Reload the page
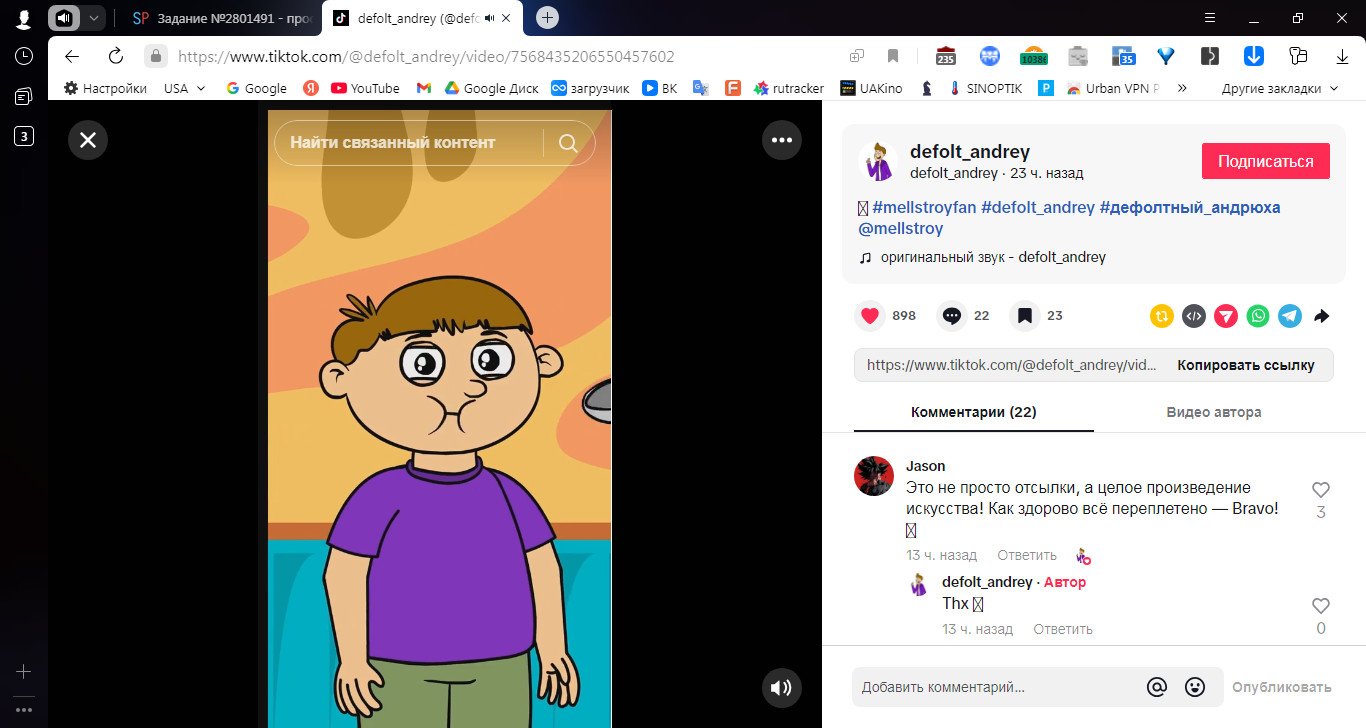 click(x=116, y=56)
